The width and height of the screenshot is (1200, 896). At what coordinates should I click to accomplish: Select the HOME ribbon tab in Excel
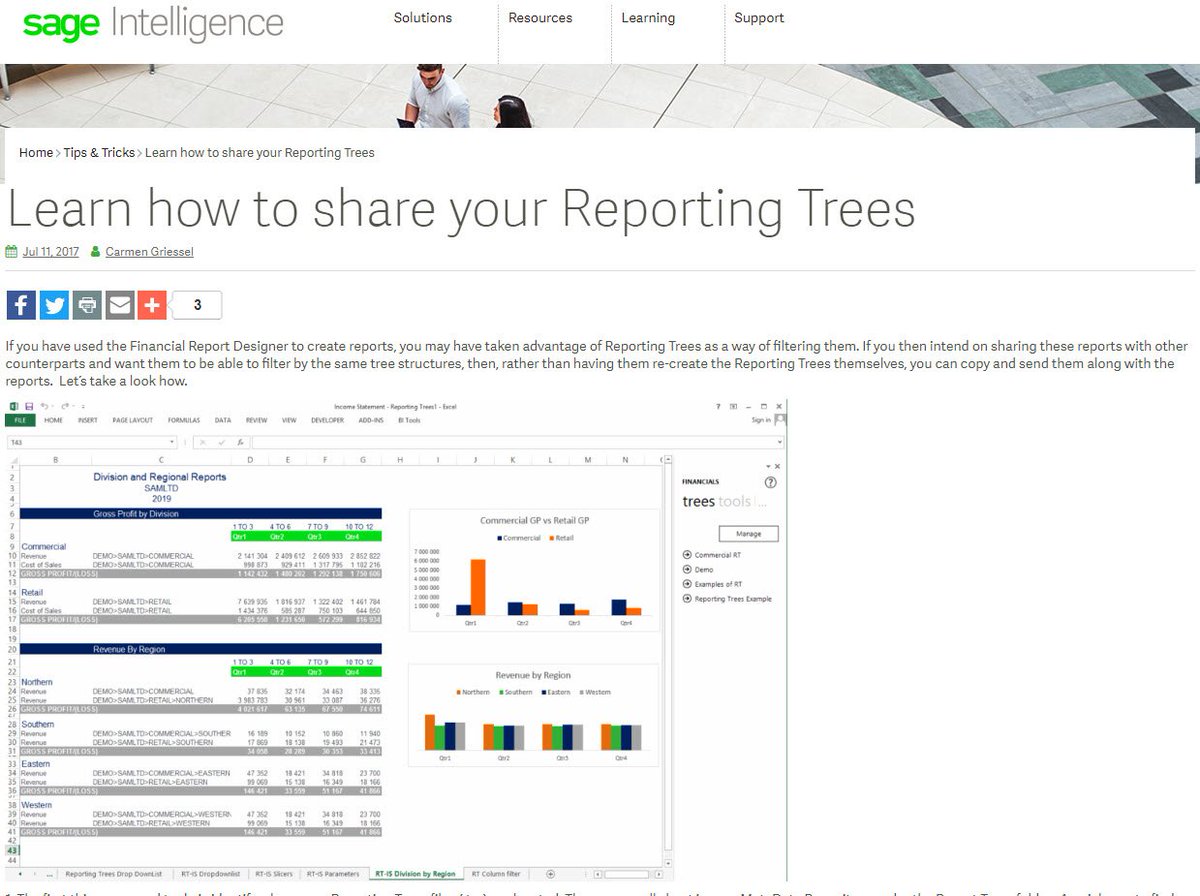tap(53, 420)
